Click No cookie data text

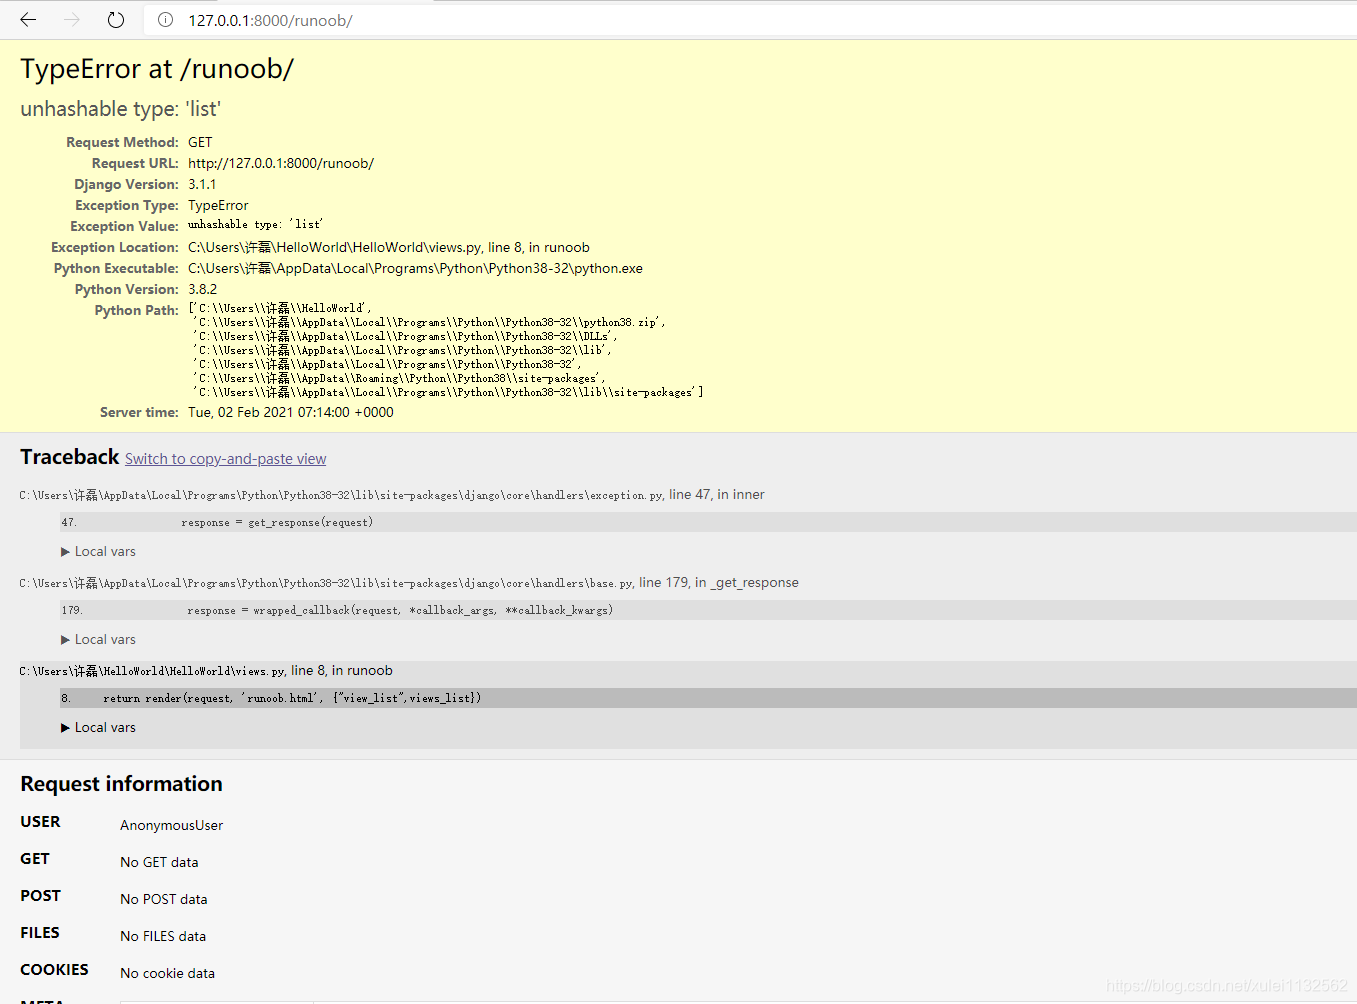pyautogui.click(x=167, y=973)
